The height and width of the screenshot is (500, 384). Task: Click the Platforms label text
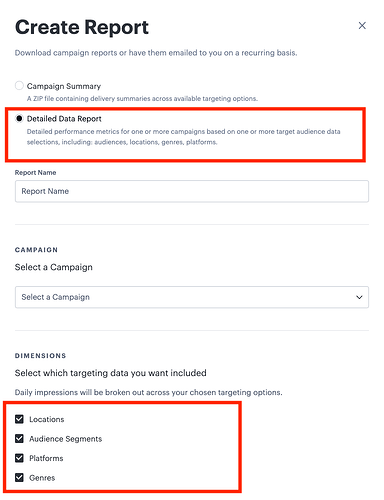coord(46,458)
